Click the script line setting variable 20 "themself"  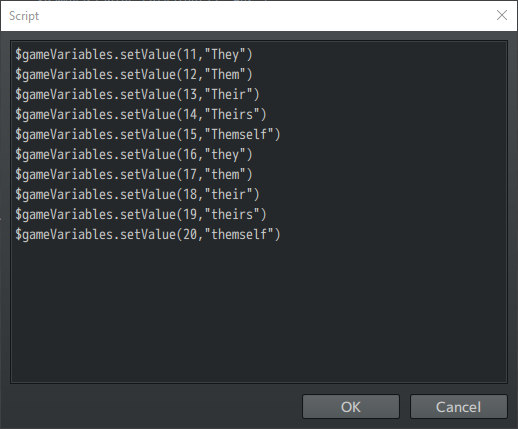tap(148, 234)
